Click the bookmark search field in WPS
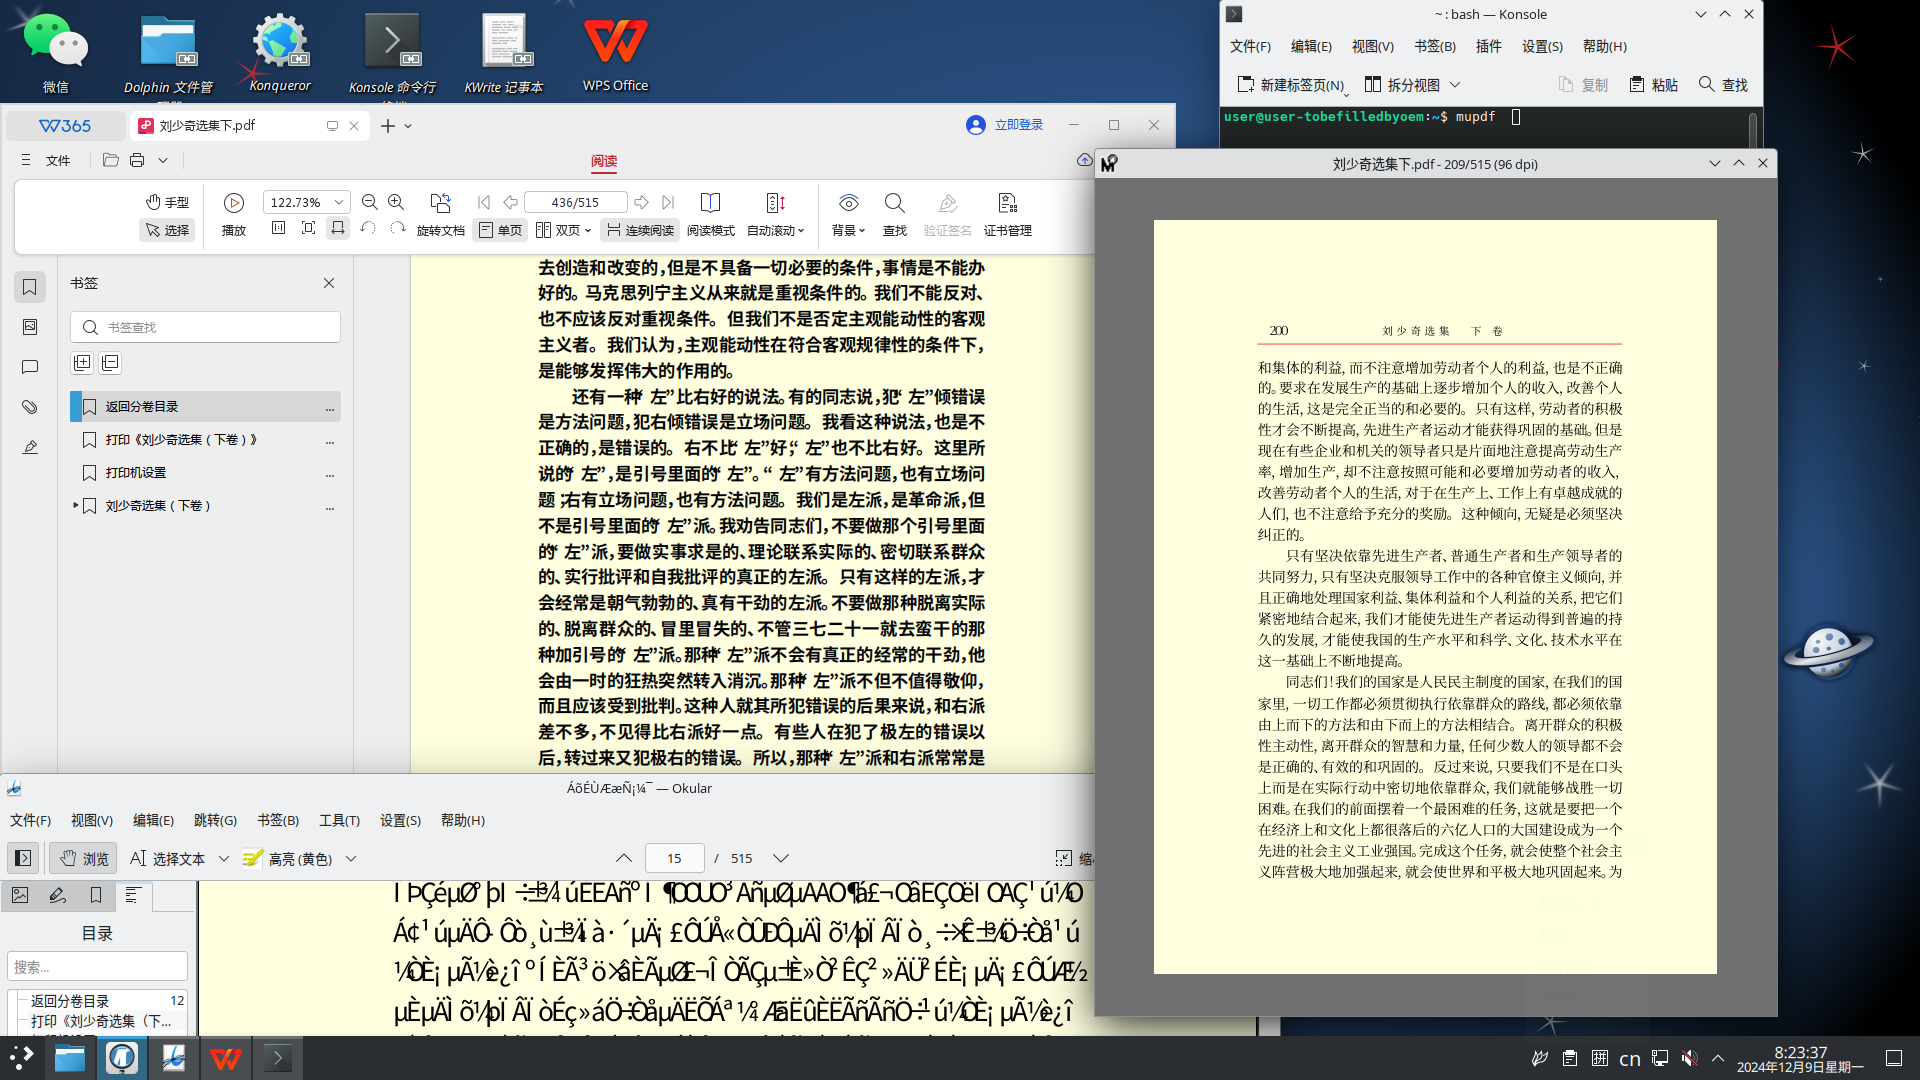 tap(205, 327)
